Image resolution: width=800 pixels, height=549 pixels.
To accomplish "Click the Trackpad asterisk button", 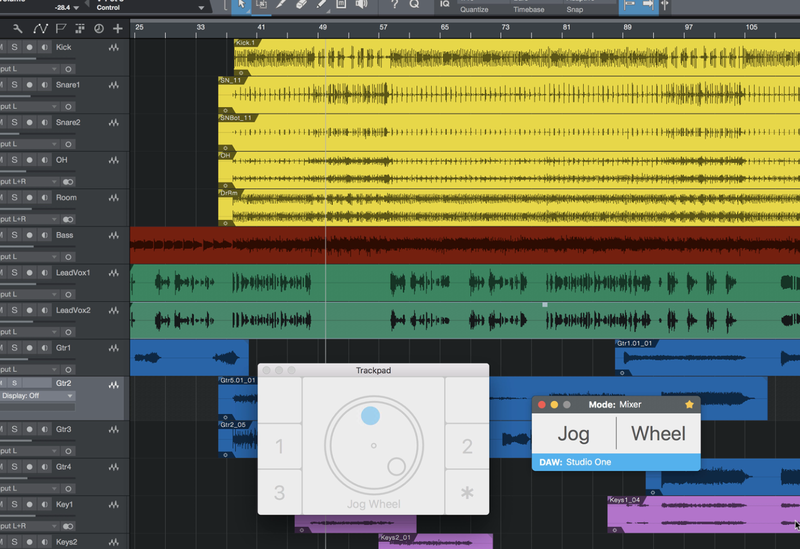I will 467,492.
